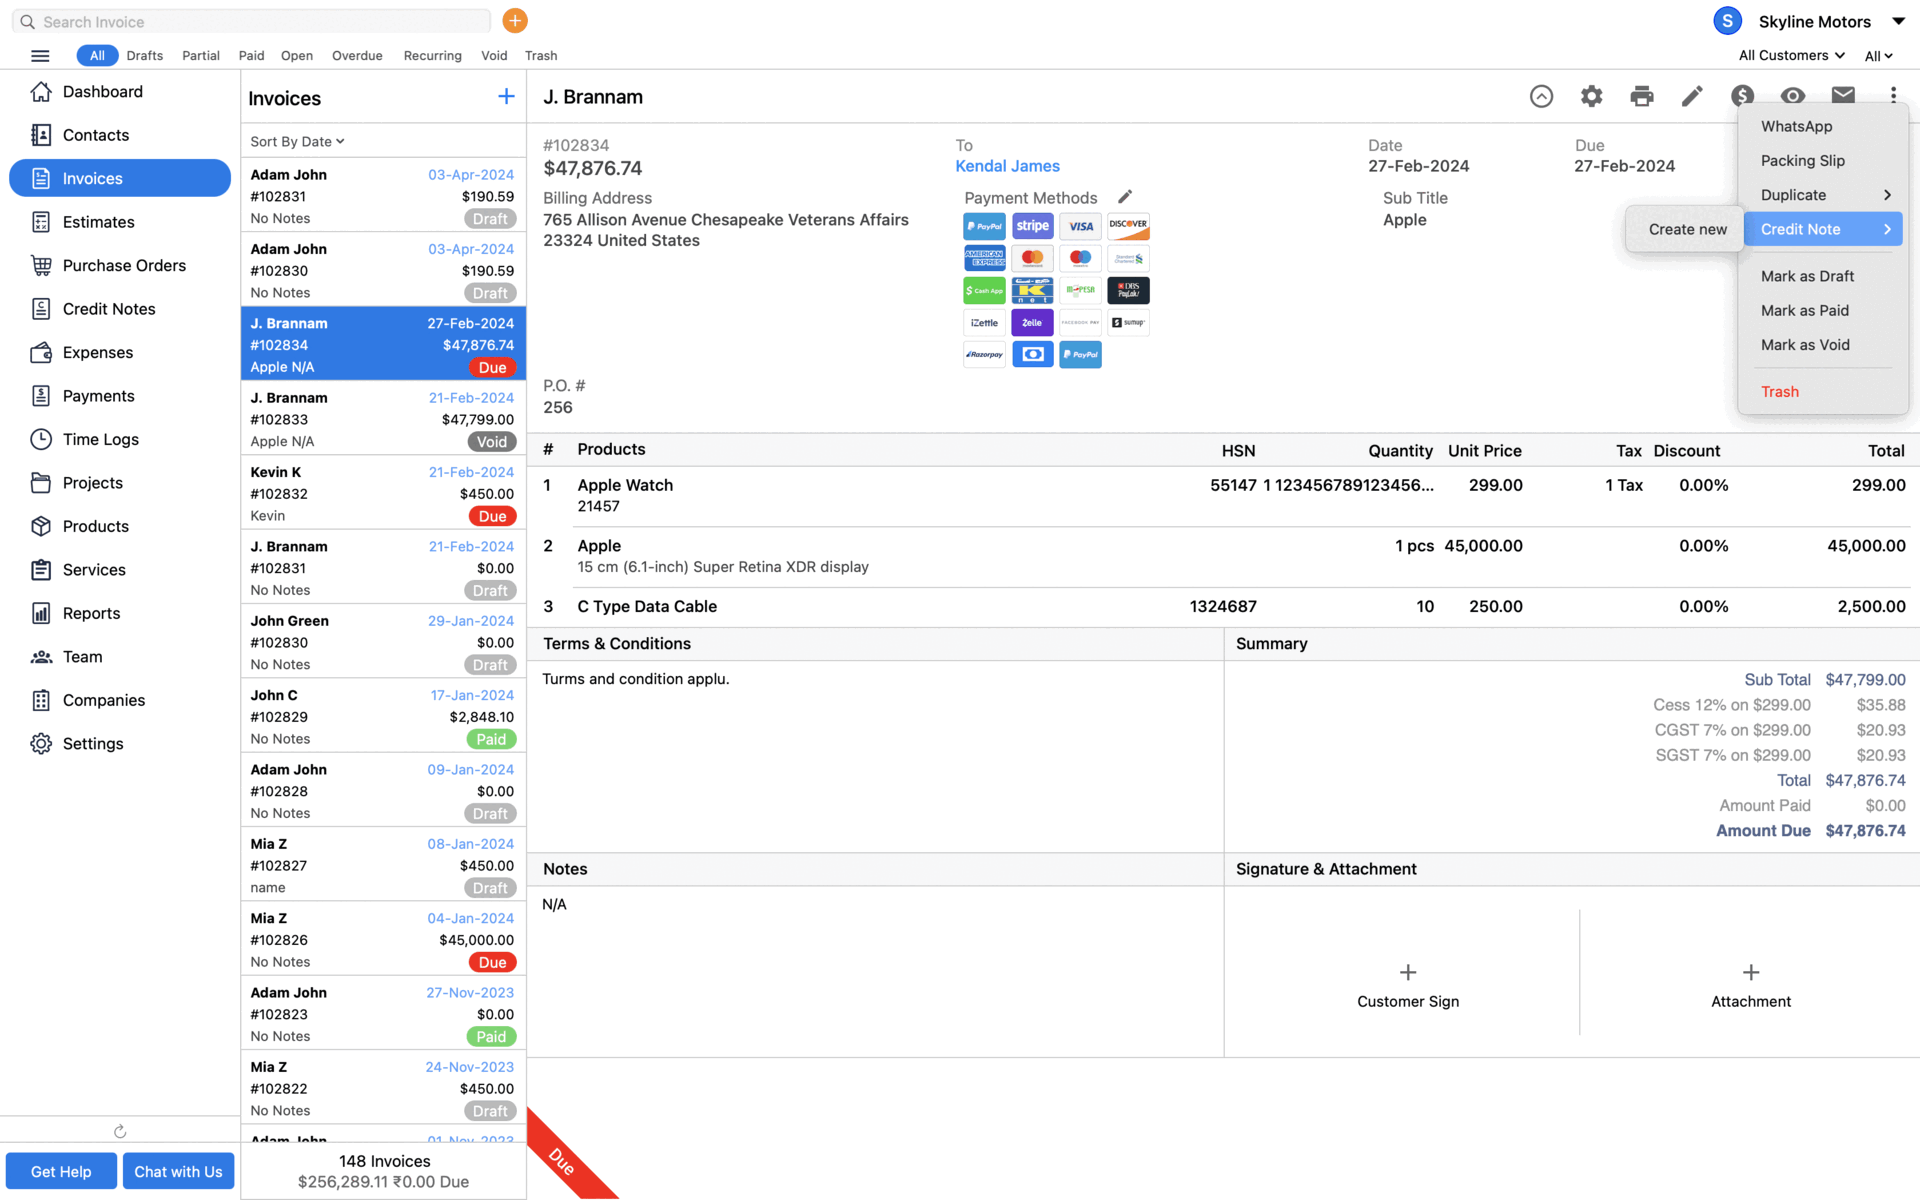This screenshot has width=1920, height=1200.
Task: Send invoice with mail icon
Action: click(x=1843, y=95)
